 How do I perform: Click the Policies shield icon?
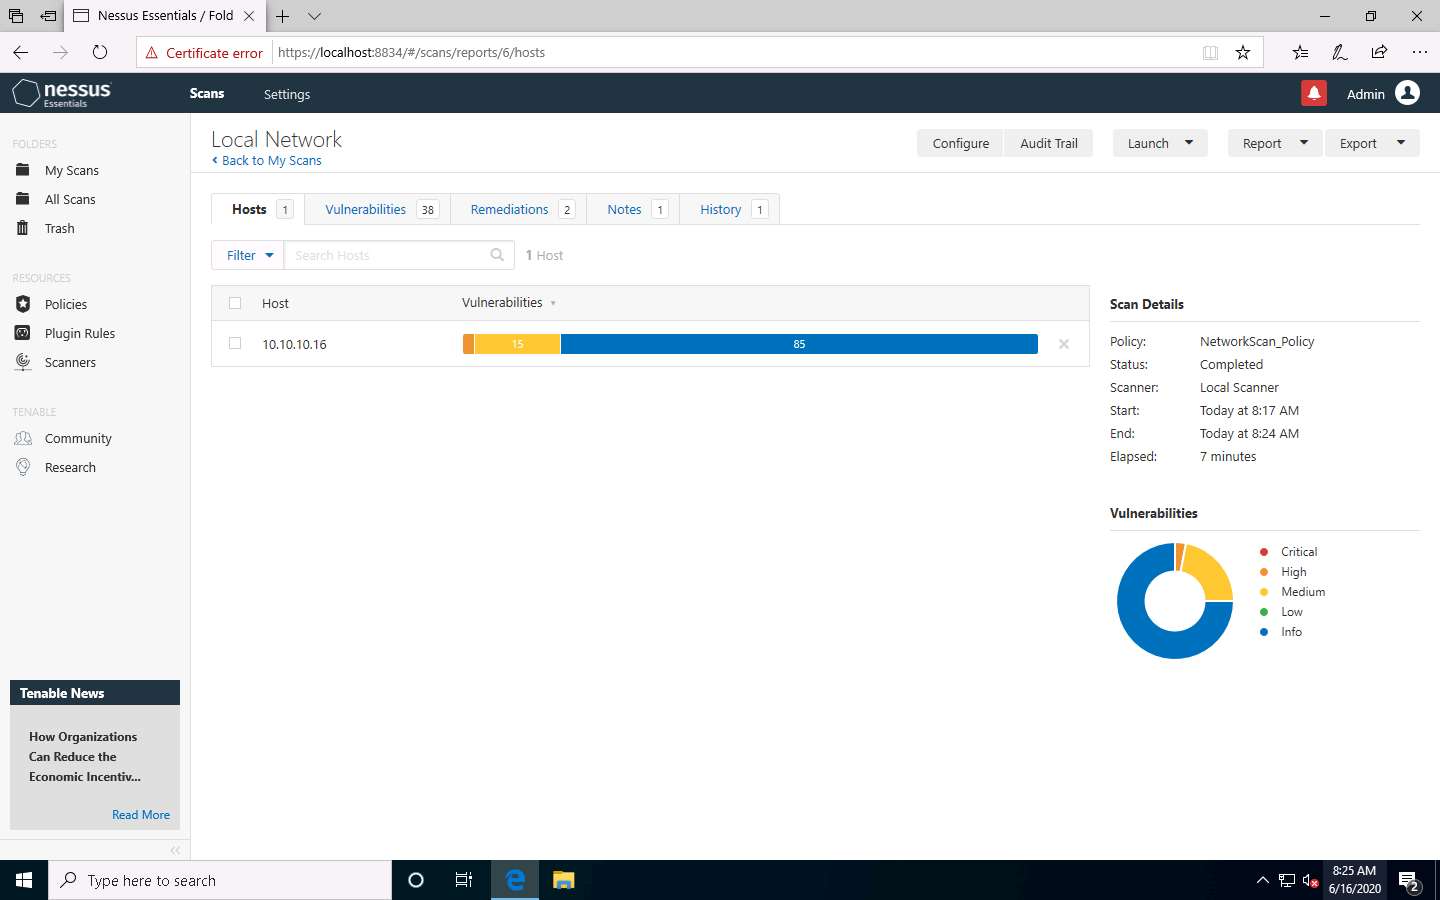click(23, 304)
